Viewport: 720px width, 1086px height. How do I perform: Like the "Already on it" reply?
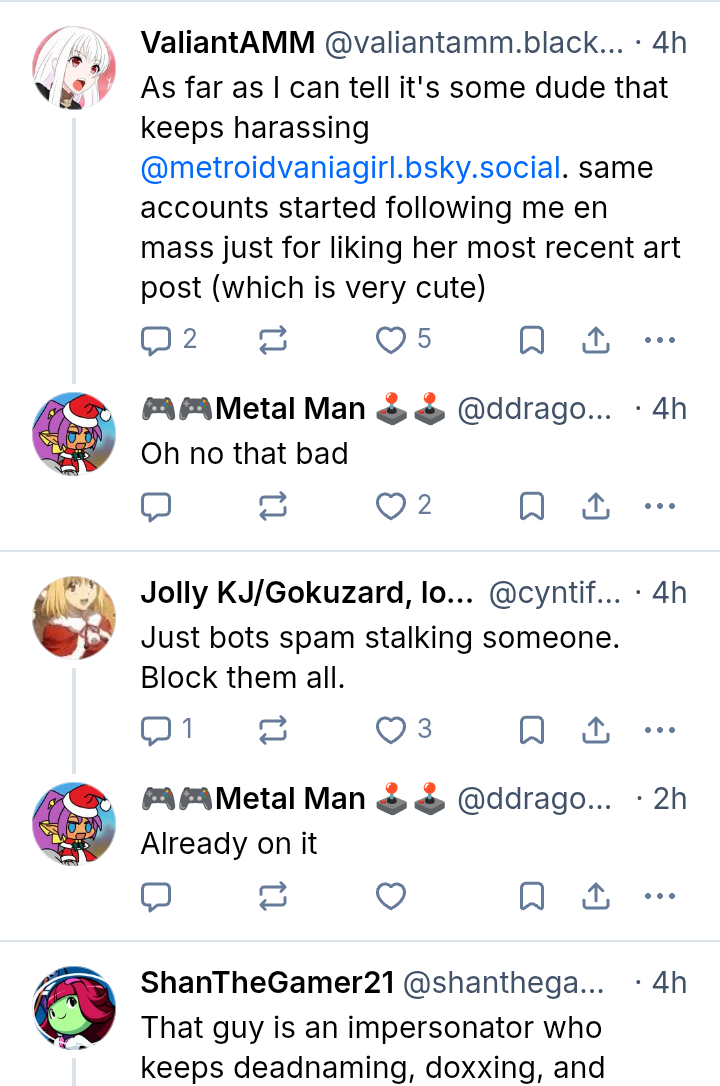pyautogui.click(x=390, y=897)
